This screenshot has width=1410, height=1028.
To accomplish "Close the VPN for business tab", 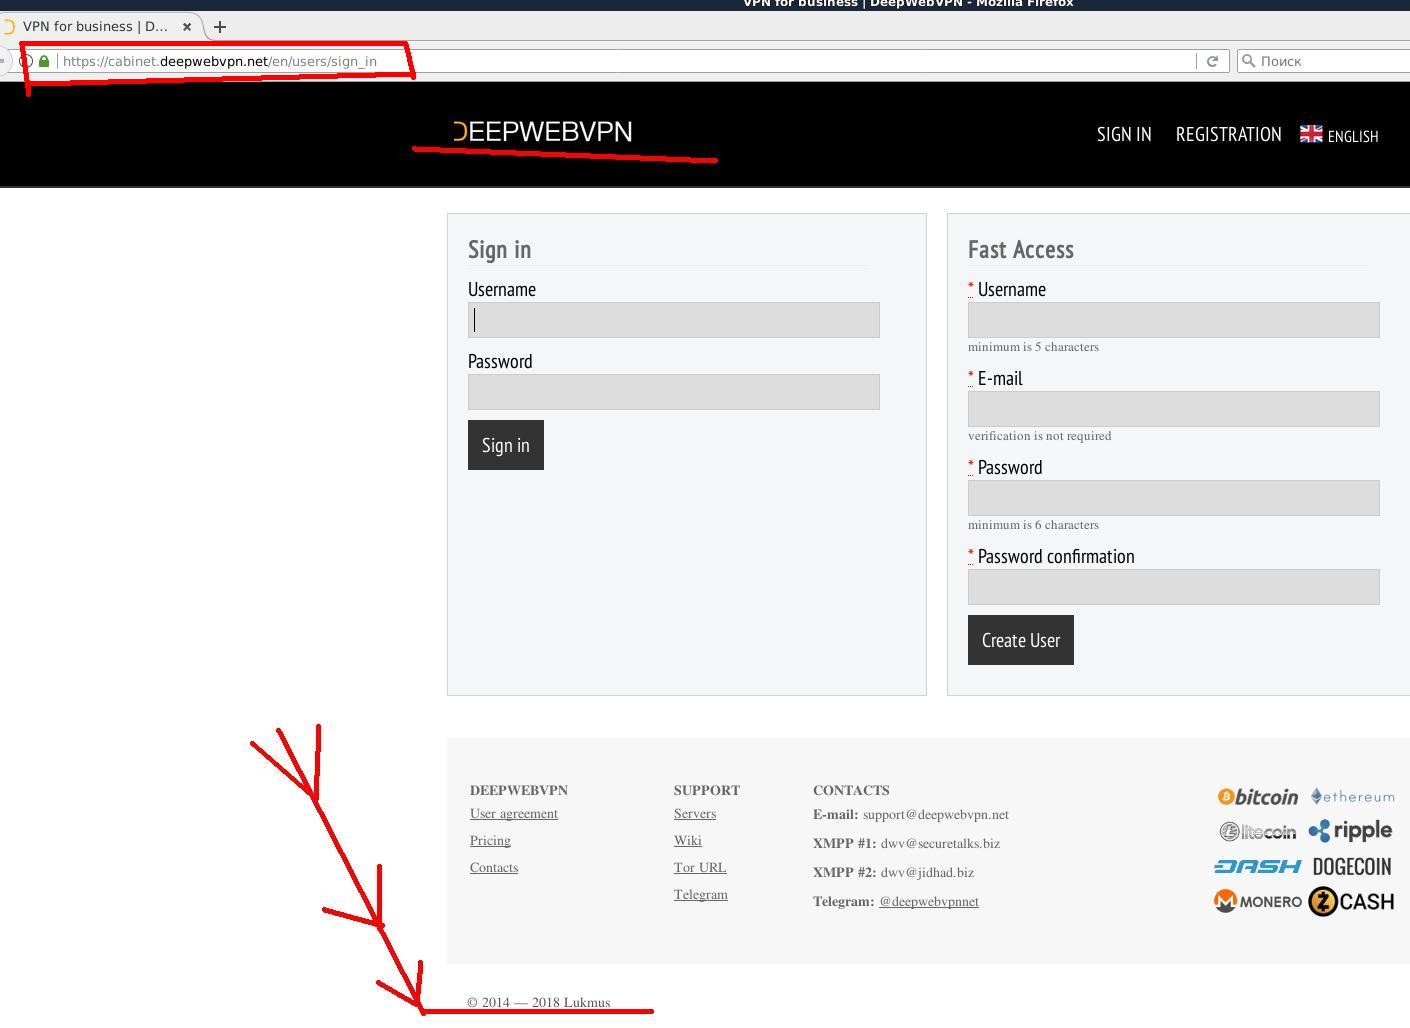I will [187, 27].
